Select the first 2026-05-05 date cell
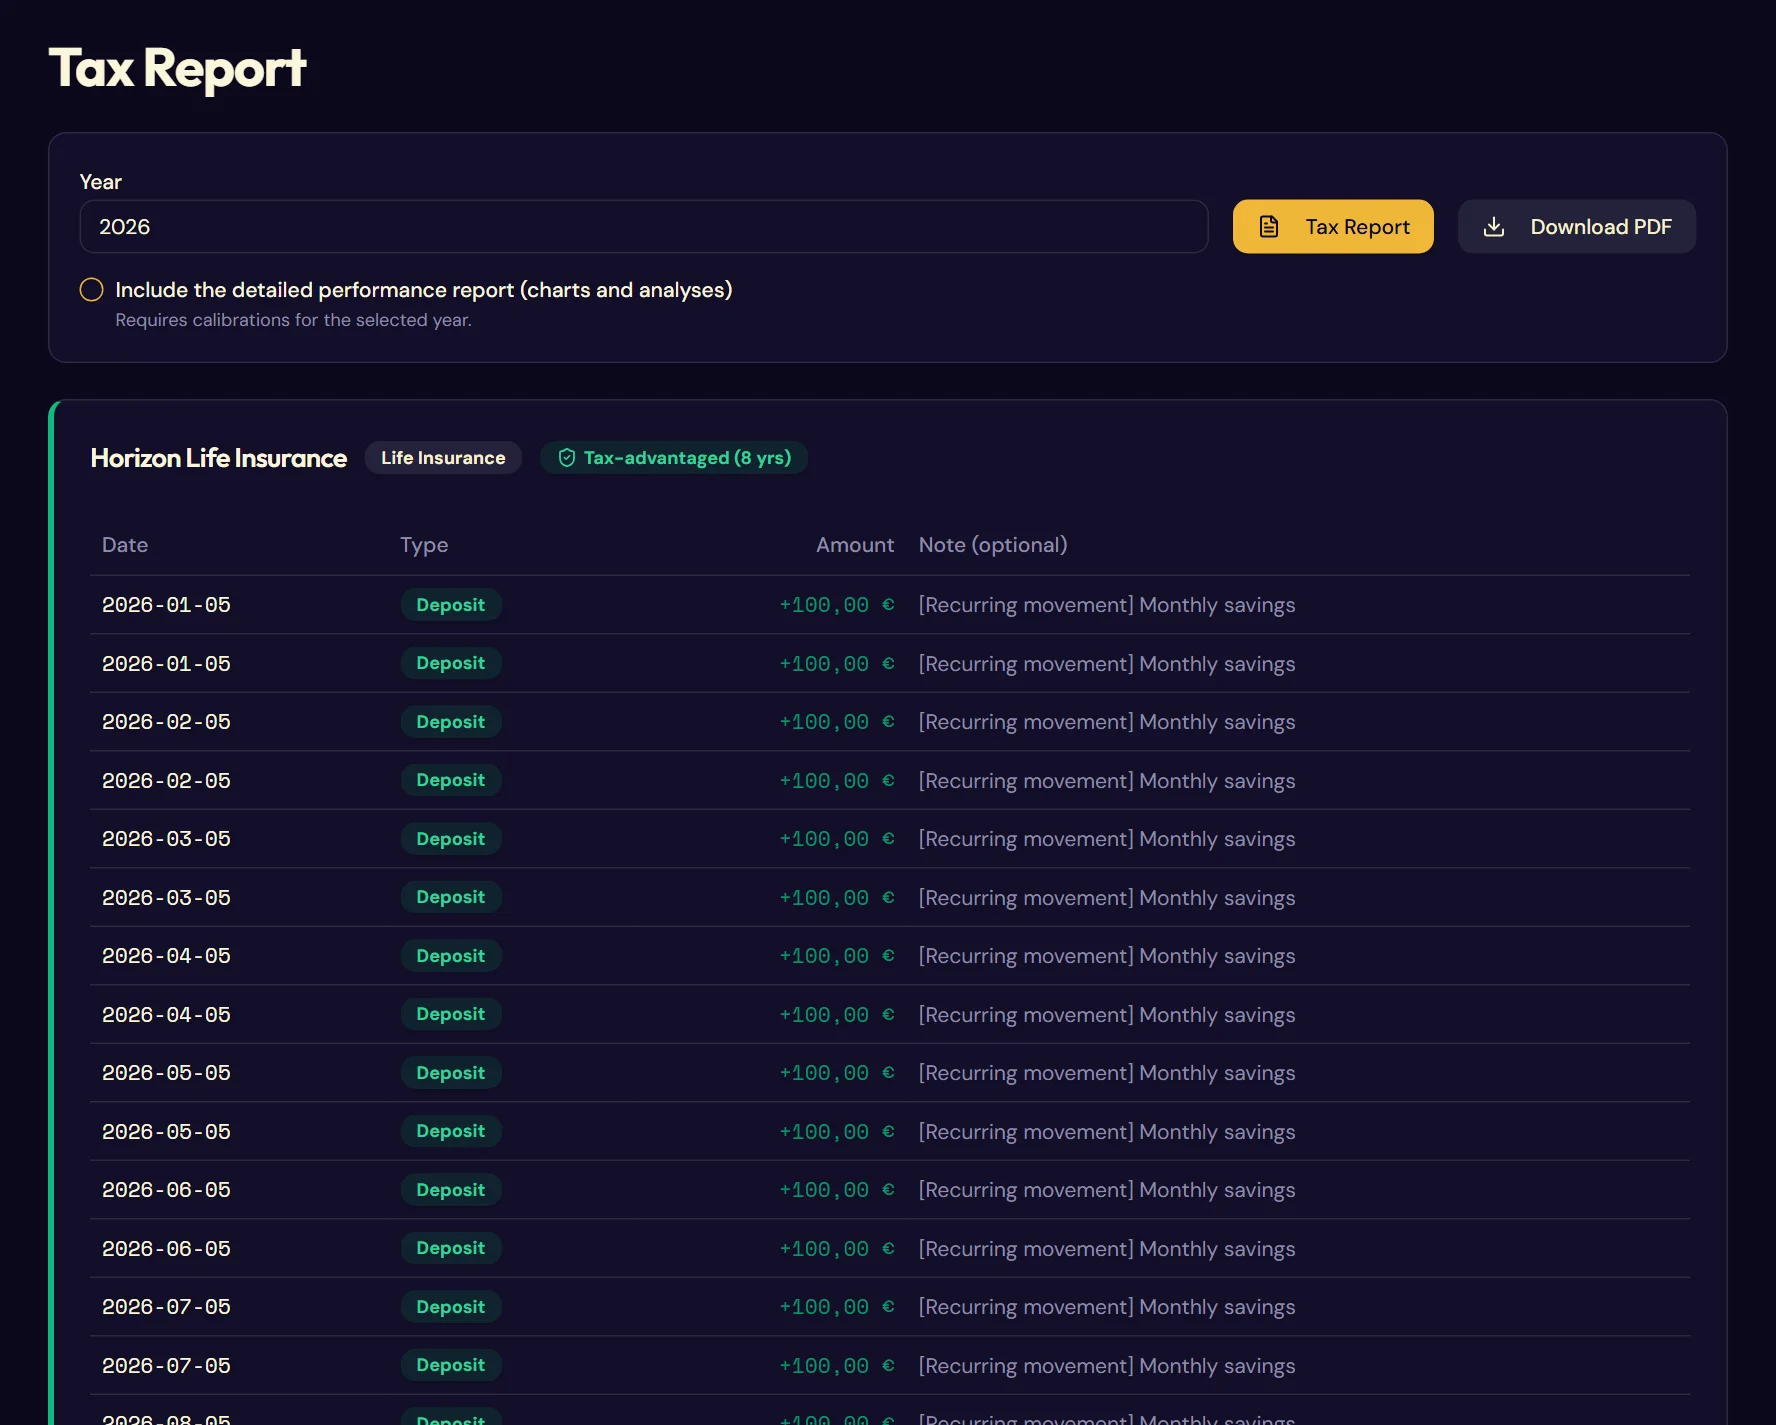The height and width of the screenshot is (1425, 1776). tap(166, 1073)
